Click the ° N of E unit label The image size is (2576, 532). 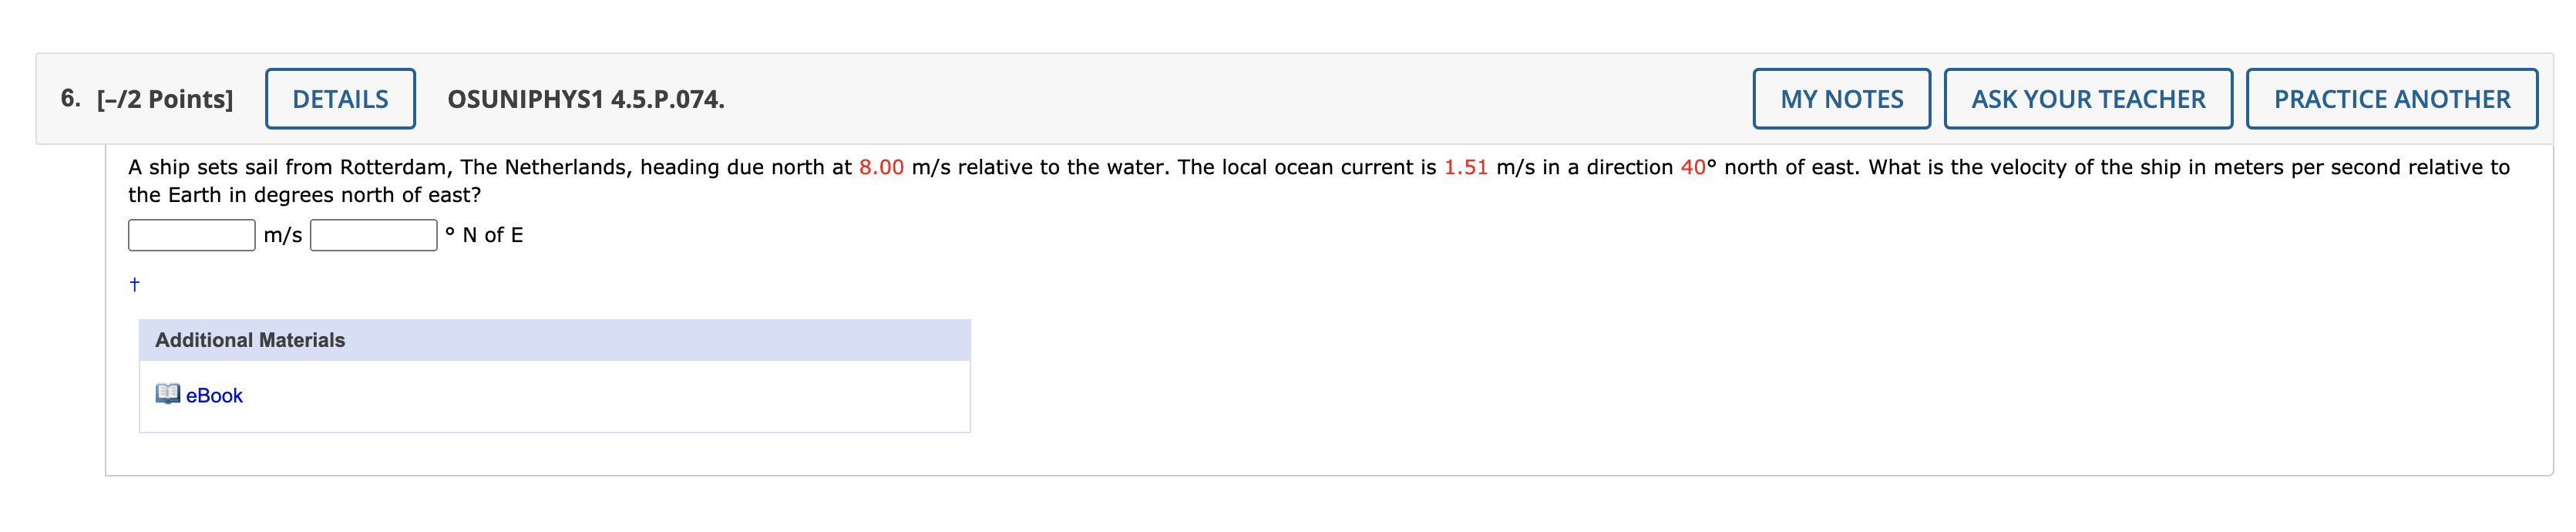point(485,235)
